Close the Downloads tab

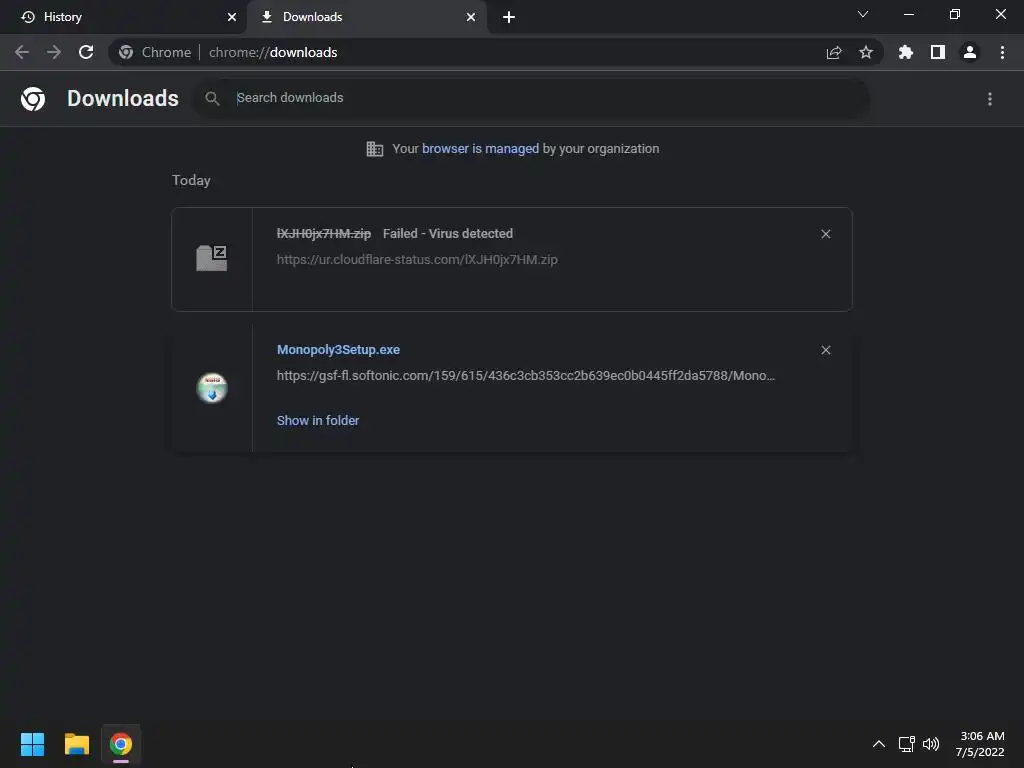pos(471,17)
